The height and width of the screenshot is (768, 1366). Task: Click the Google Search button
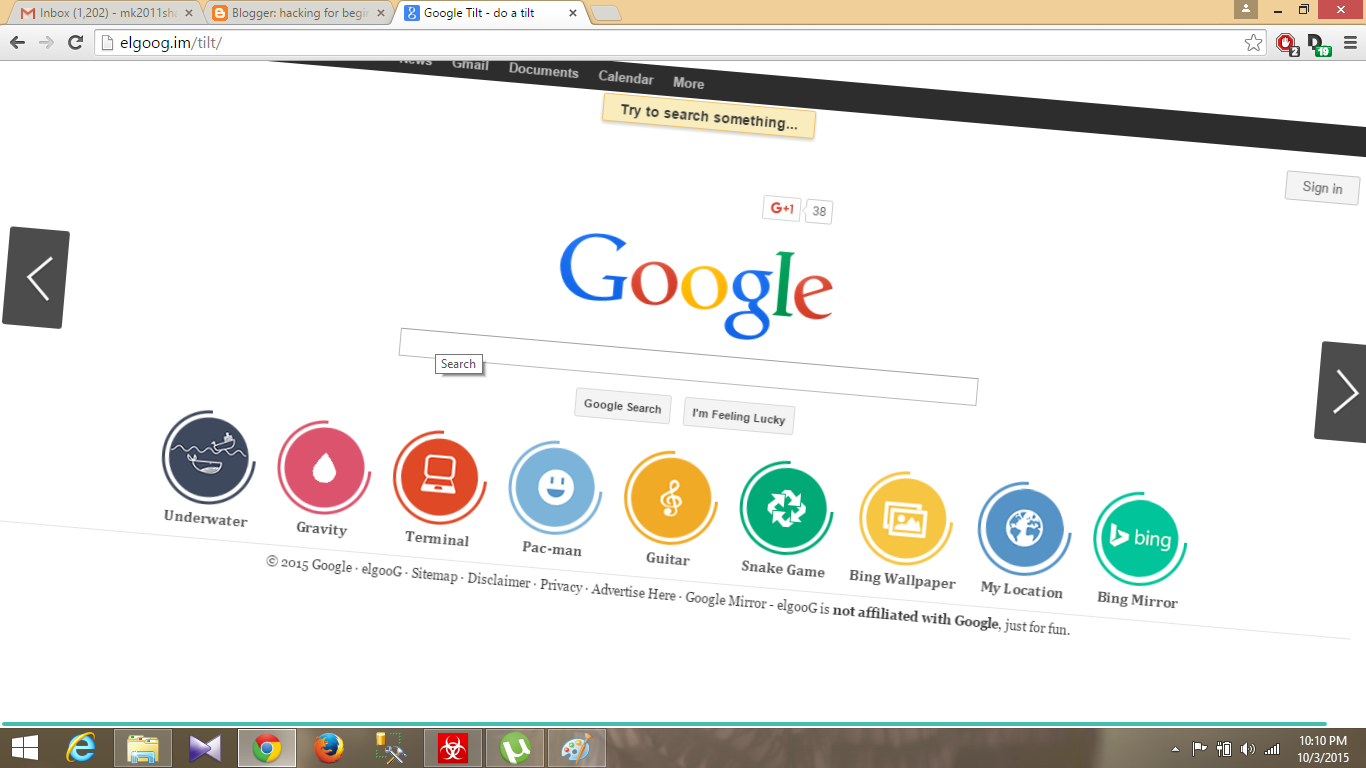click(x=623, y=406)
